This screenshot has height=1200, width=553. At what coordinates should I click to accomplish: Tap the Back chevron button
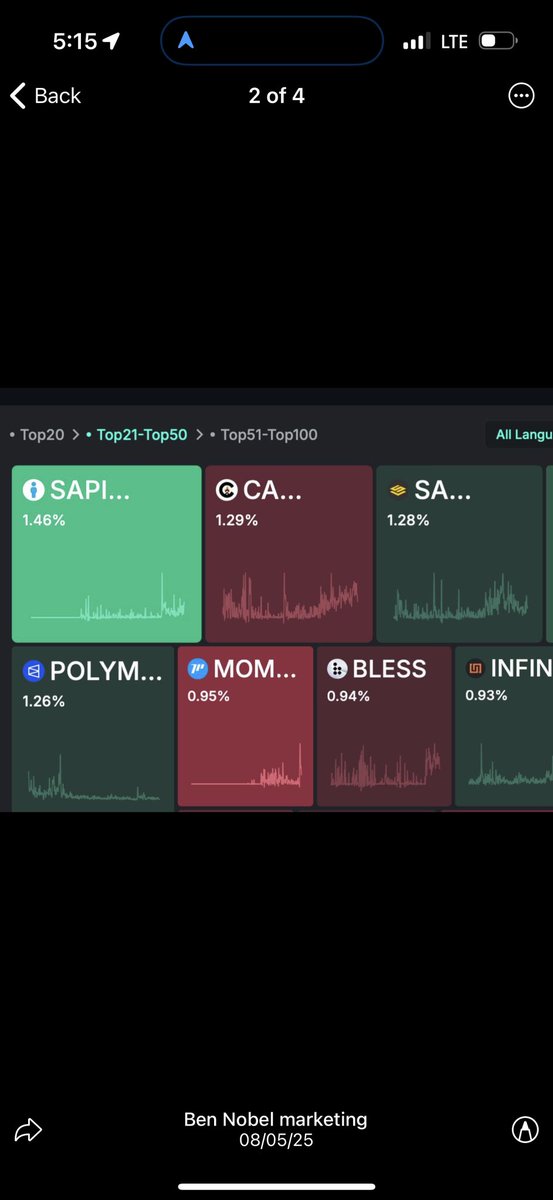tap(45, 96)
